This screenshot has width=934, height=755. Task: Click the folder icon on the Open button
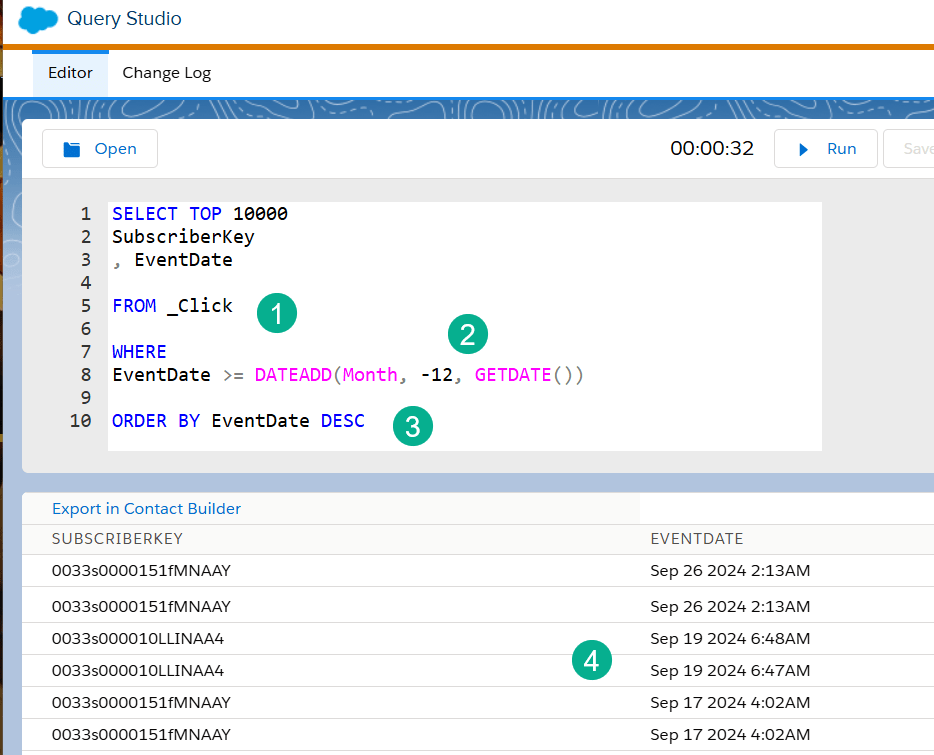coord(72,149)
